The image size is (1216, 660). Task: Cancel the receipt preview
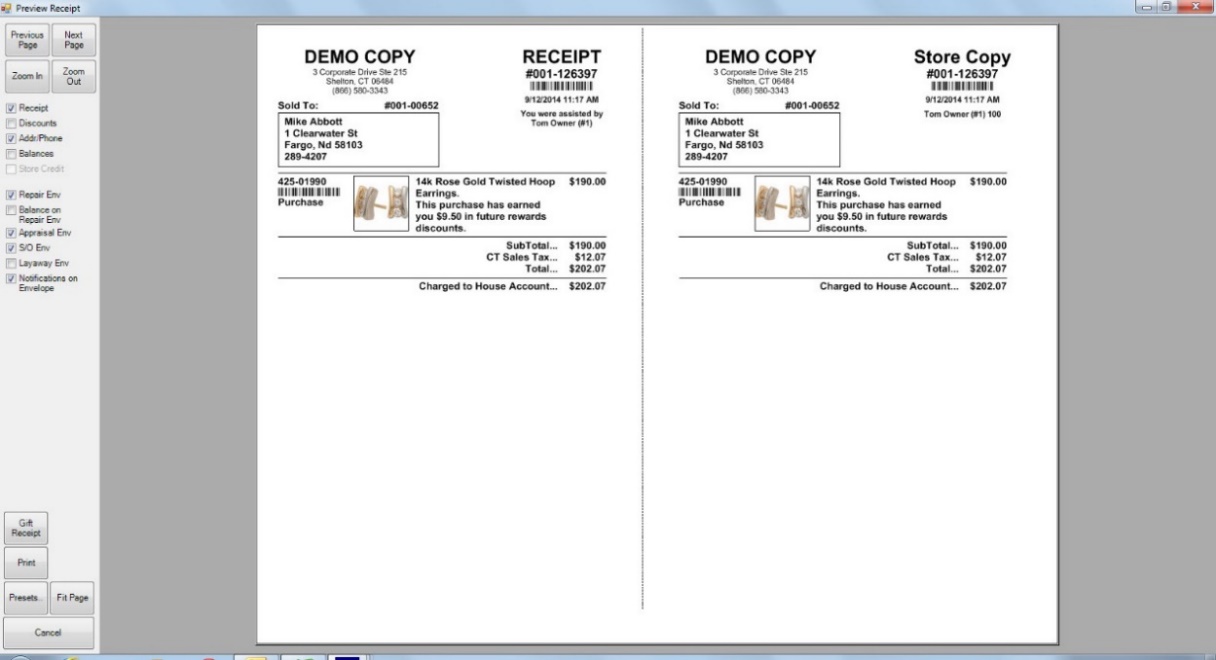point(49,632)
